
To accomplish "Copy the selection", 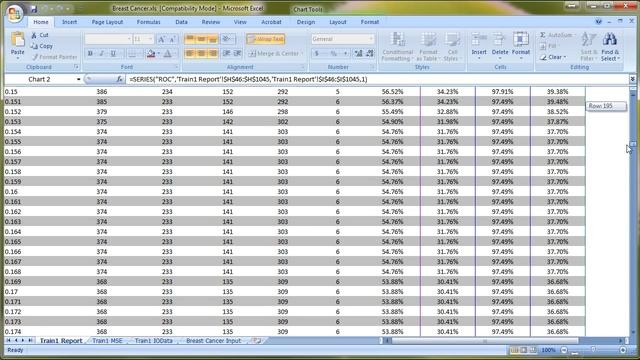I will click(x=42, y=46).
